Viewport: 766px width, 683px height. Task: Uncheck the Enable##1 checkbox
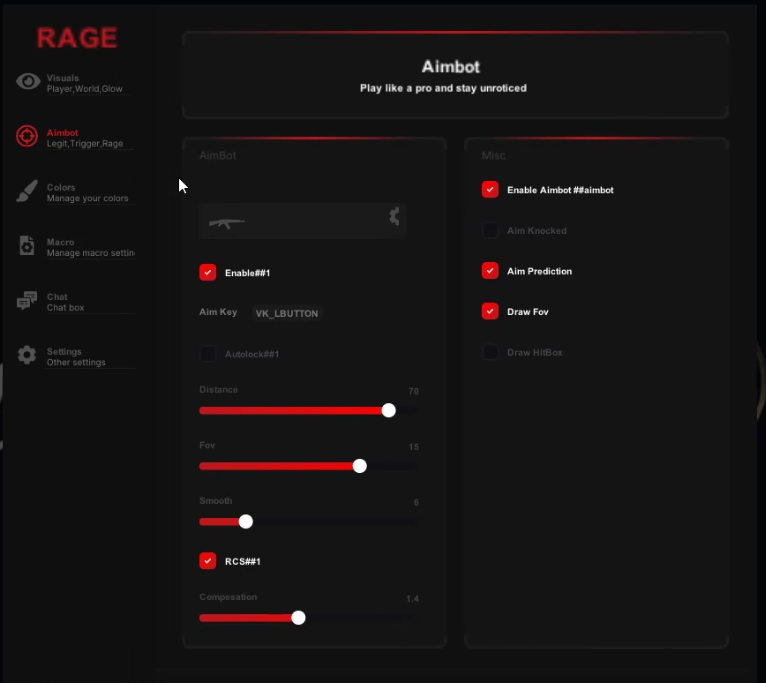[208, 272]
